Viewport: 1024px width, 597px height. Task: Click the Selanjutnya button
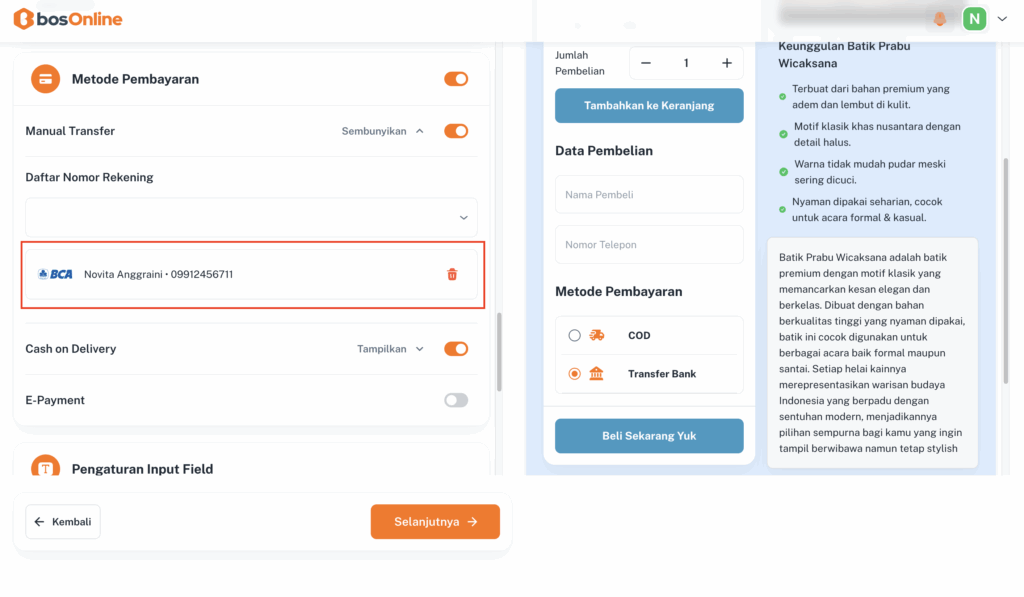[435, 521]
